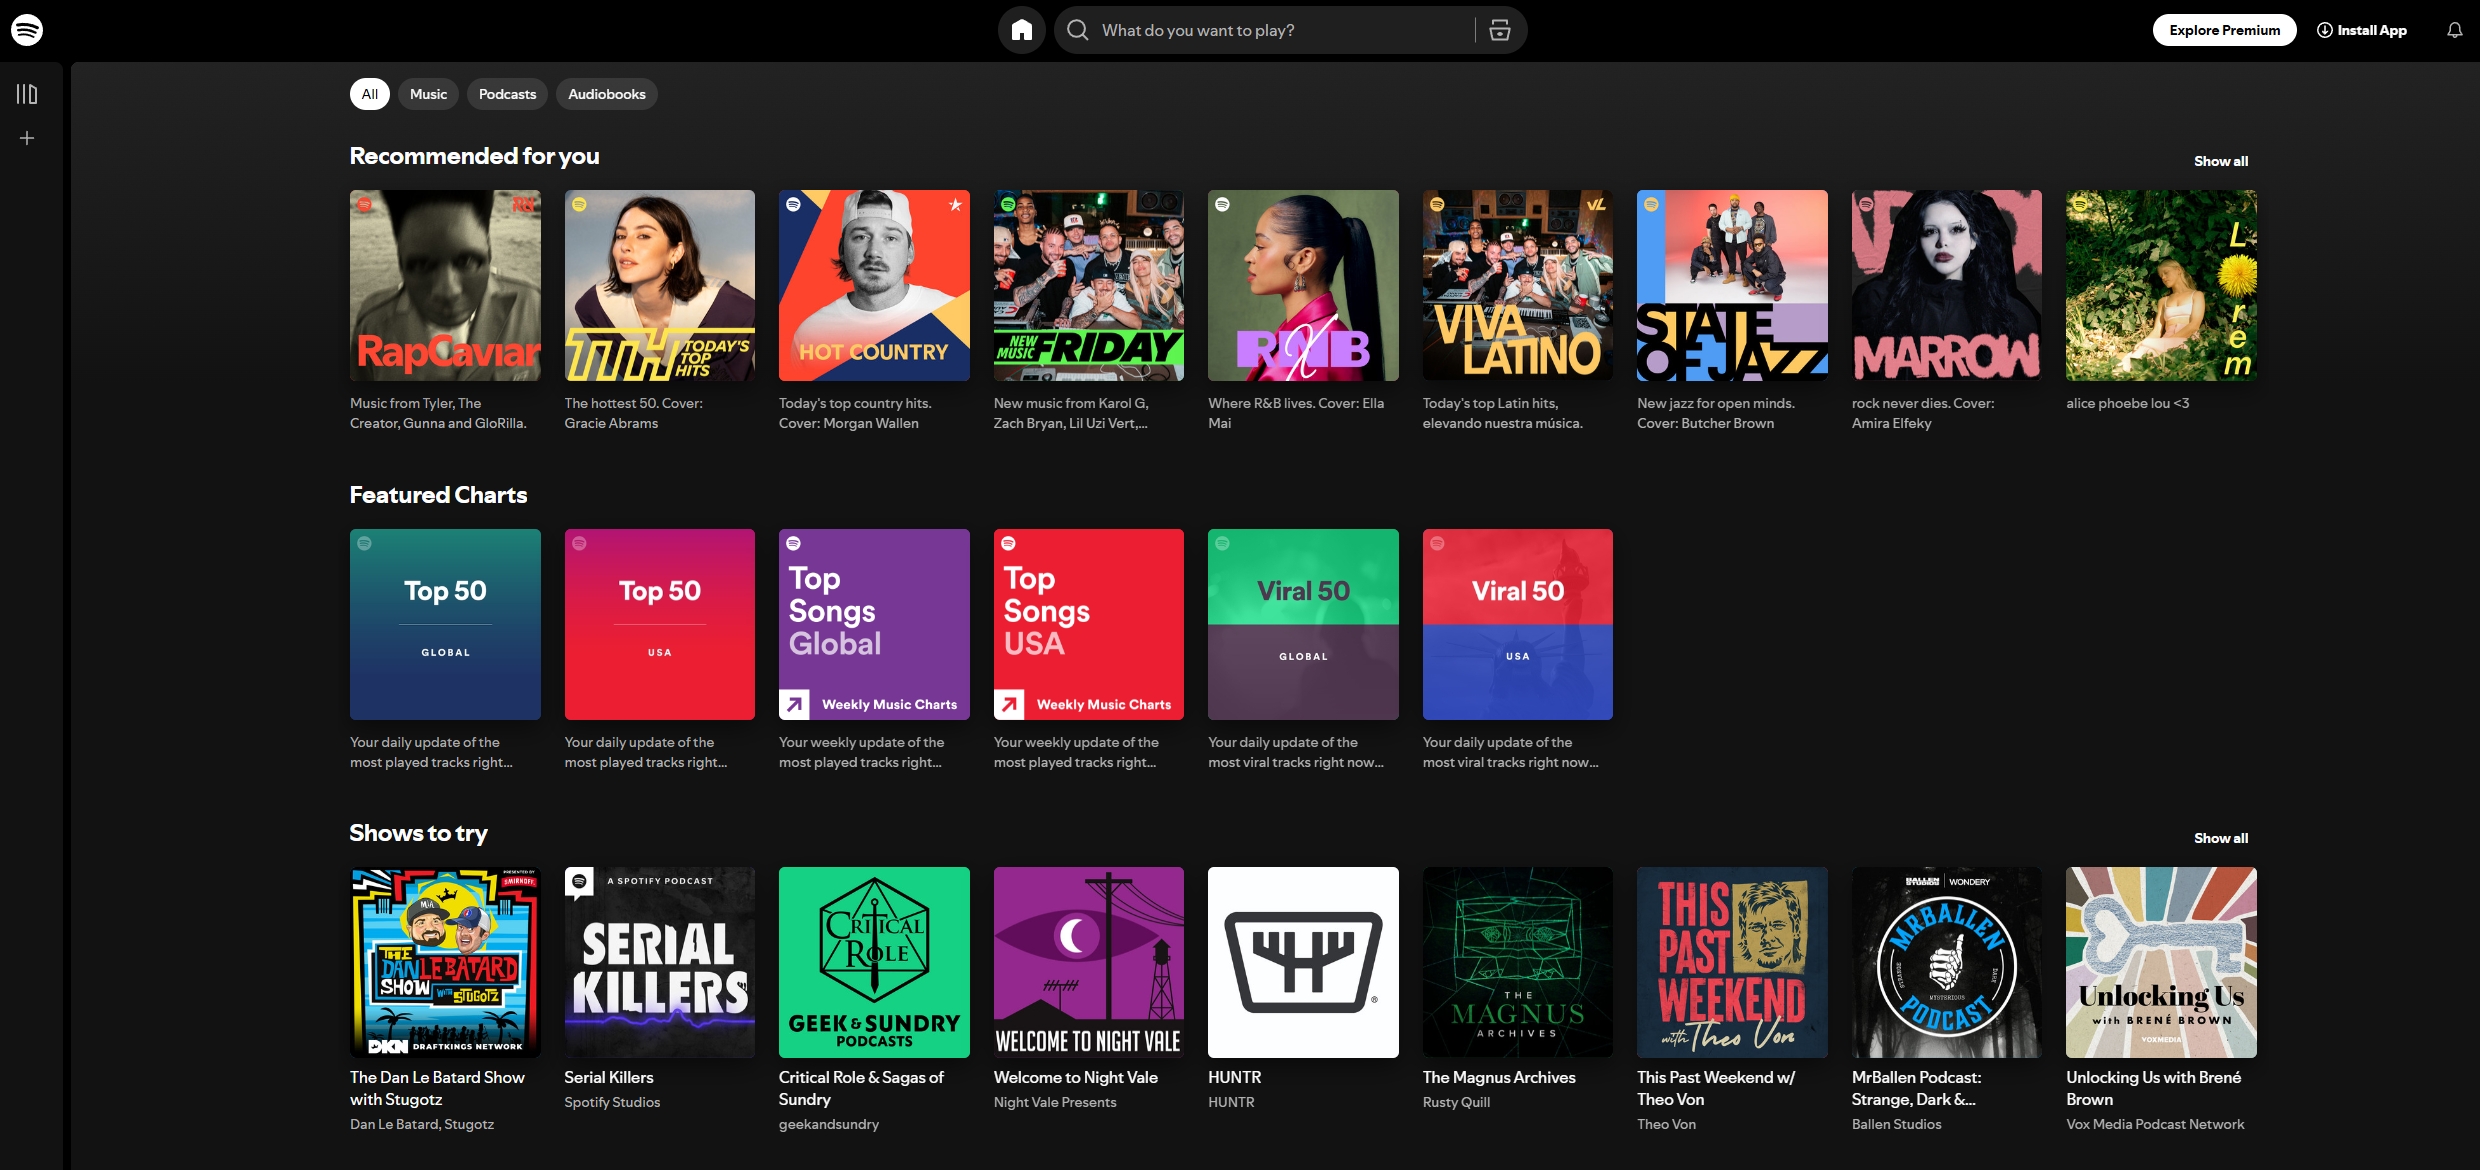Image resolution: width=2480 pixels, height=1170 pixels.
Task: Open the RapCaviar playlist cover
Action: [445, 285]
